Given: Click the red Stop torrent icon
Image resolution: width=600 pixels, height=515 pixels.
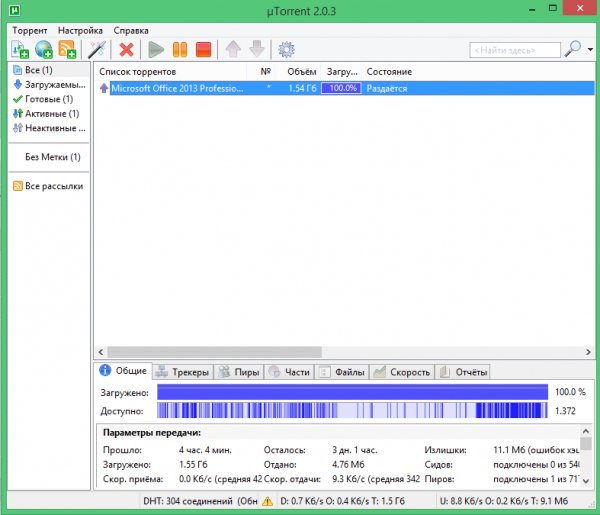Looking at the screenshot, I should pos(203,50).
